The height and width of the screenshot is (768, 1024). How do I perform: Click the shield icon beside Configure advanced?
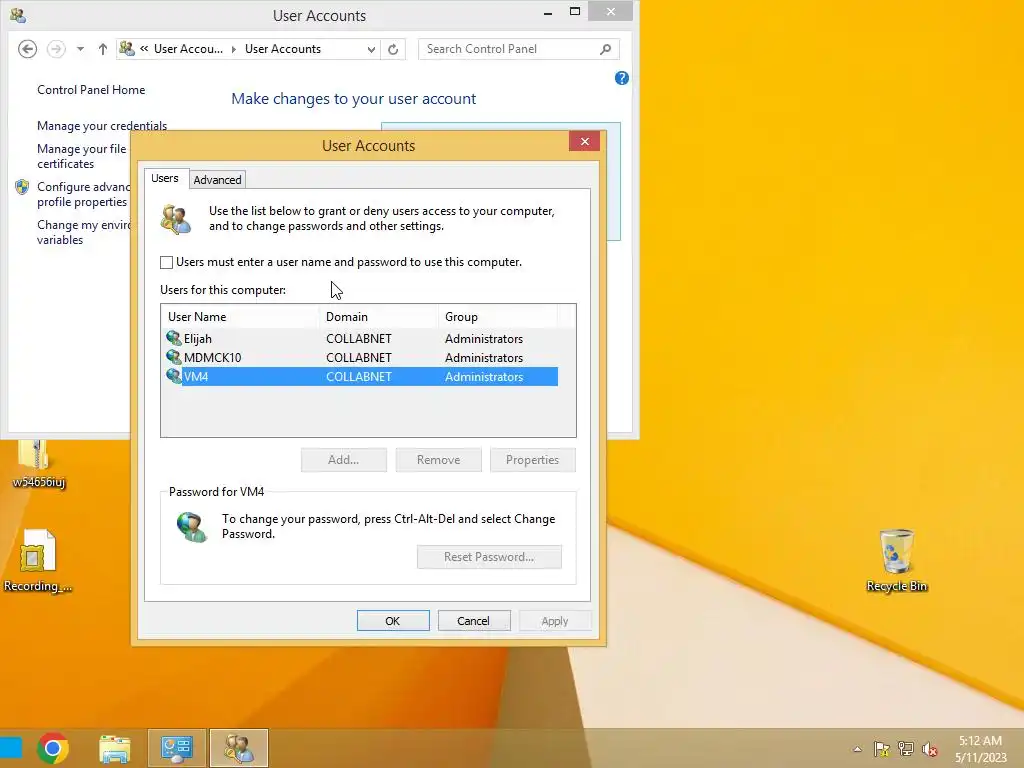(22, 187)
